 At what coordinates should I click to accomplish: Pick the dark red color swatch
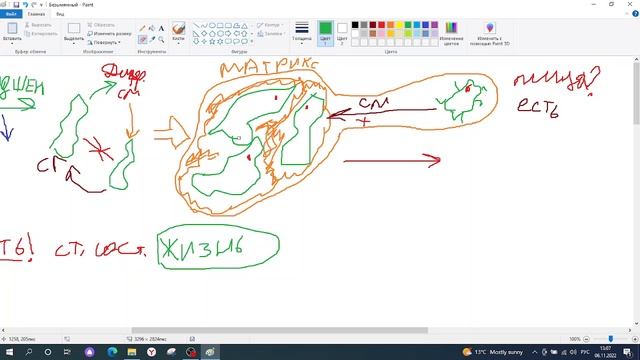(373, 25)
